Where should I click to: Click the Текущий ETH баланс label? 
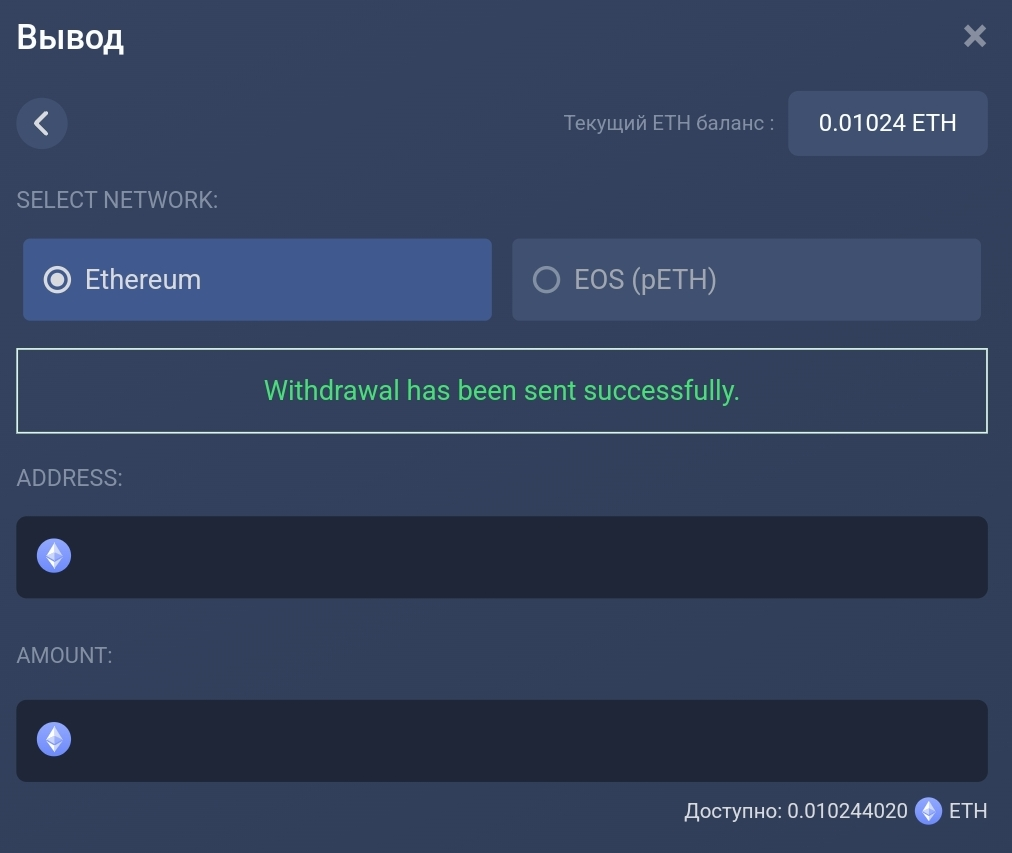coord(668,124)
